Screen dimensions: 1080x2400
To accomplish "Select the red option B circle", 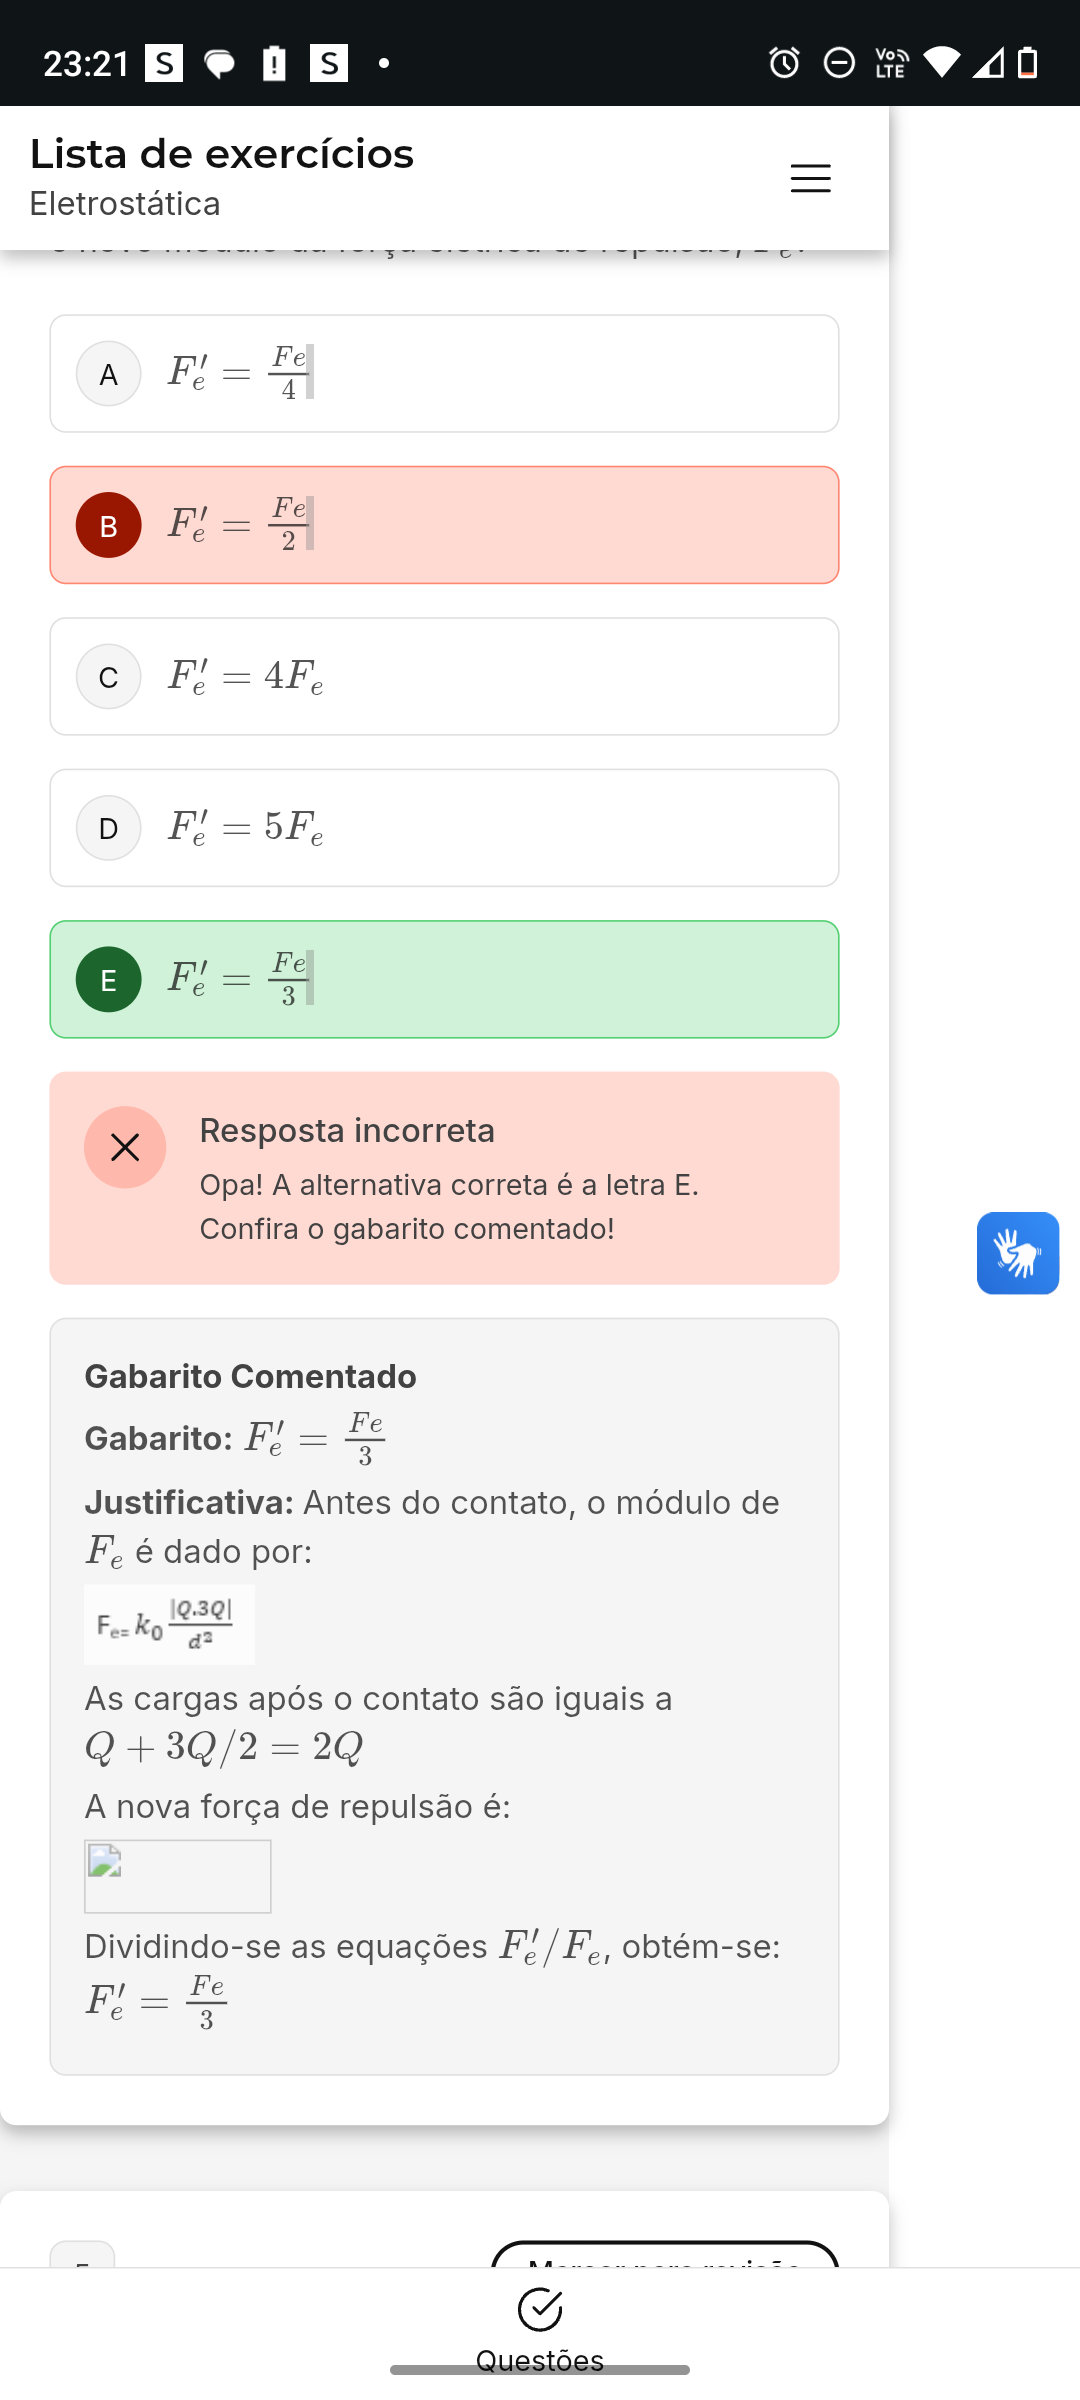I will (108, 525).
